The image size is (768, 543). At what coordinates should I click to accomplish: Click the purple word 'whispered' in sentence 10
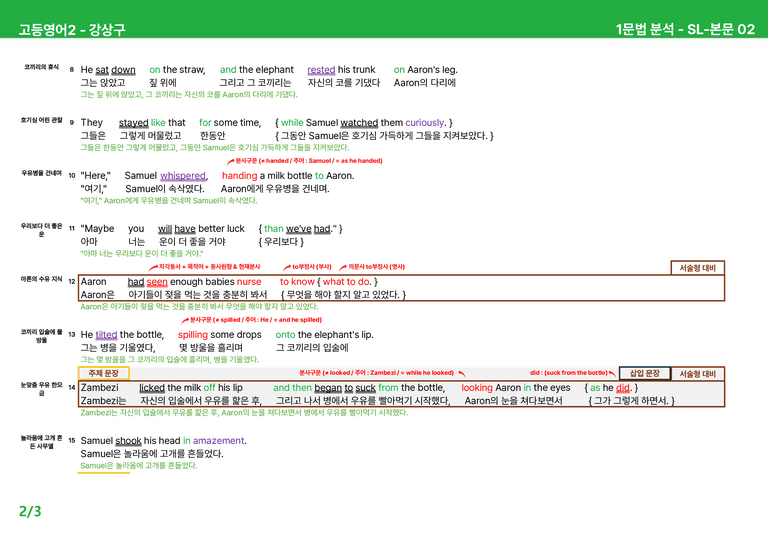point(183,176)
